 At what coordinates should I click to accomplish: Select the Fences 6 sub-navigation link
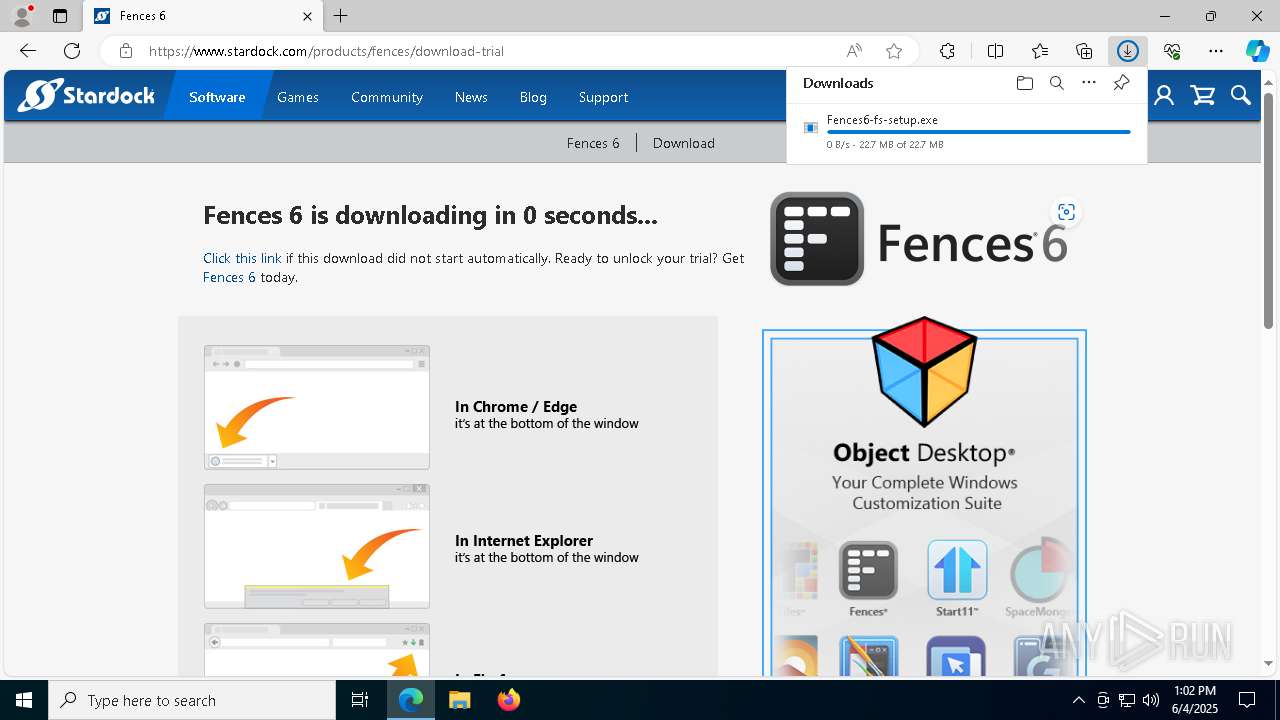(593, 143)
